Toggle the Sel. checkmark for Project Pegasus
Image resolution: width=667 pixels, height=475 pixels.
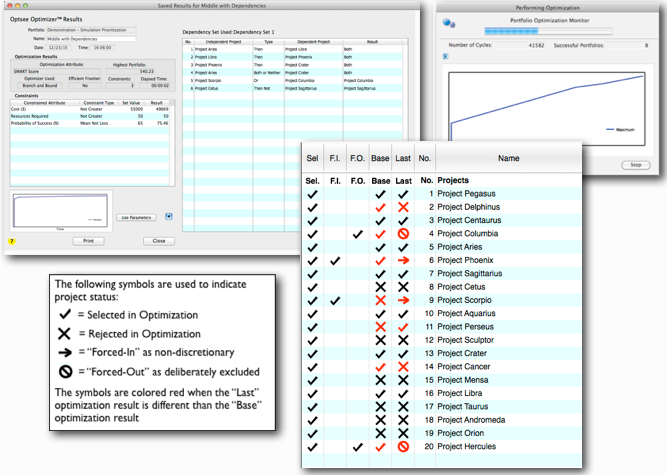point(313,193)
